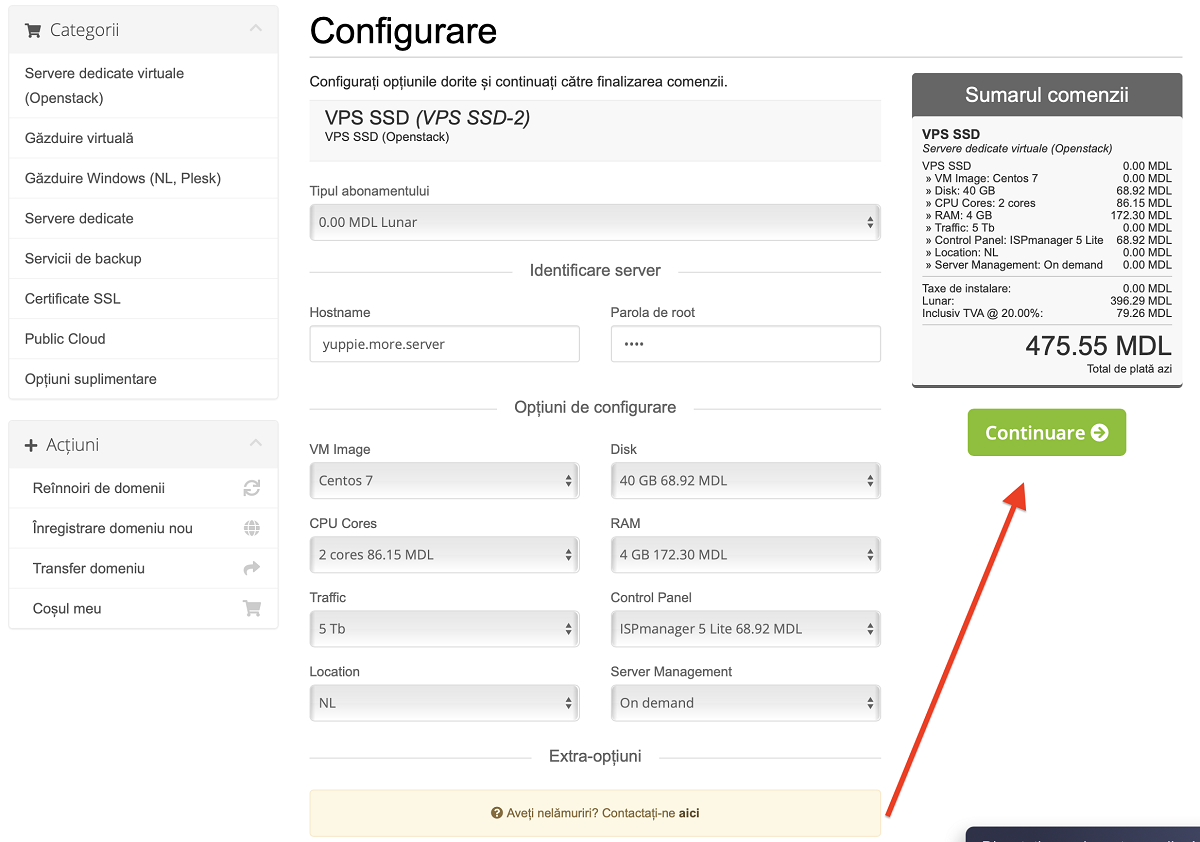Screen dimensions: 1200x842
Task: Collapse the Categorii panel chevron
Action: [x=256, y=29]
